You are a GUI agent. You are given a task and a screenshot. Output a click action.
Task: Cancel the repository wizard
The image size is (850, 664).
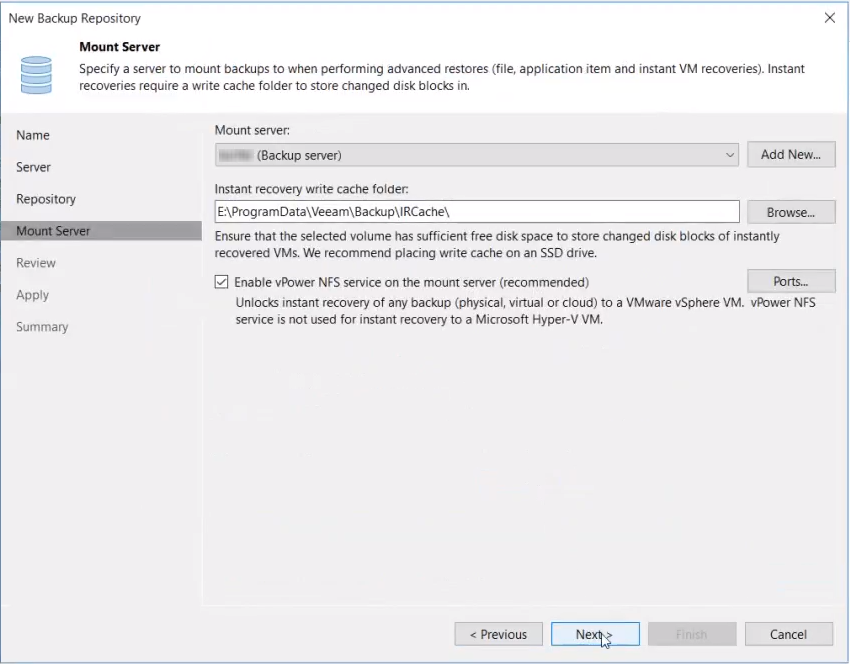click(x=788, y=634)
